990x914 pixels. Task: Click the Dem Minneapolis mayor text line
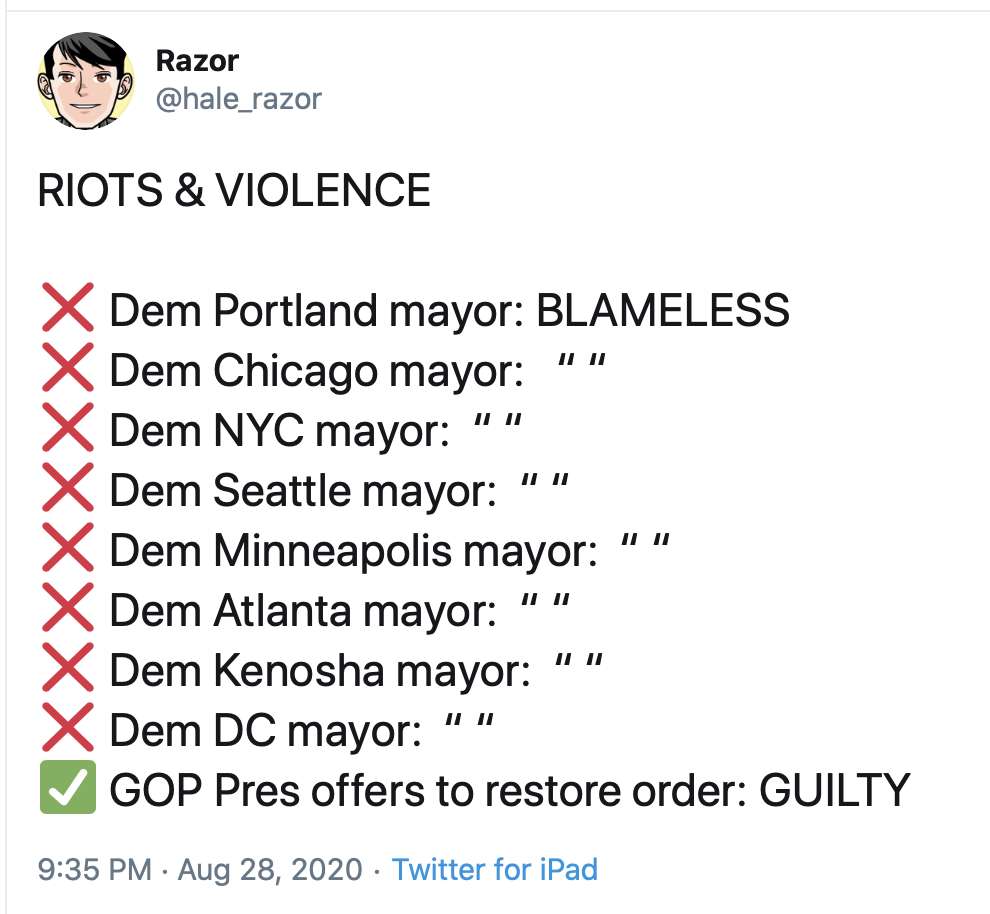coord(389,550)
